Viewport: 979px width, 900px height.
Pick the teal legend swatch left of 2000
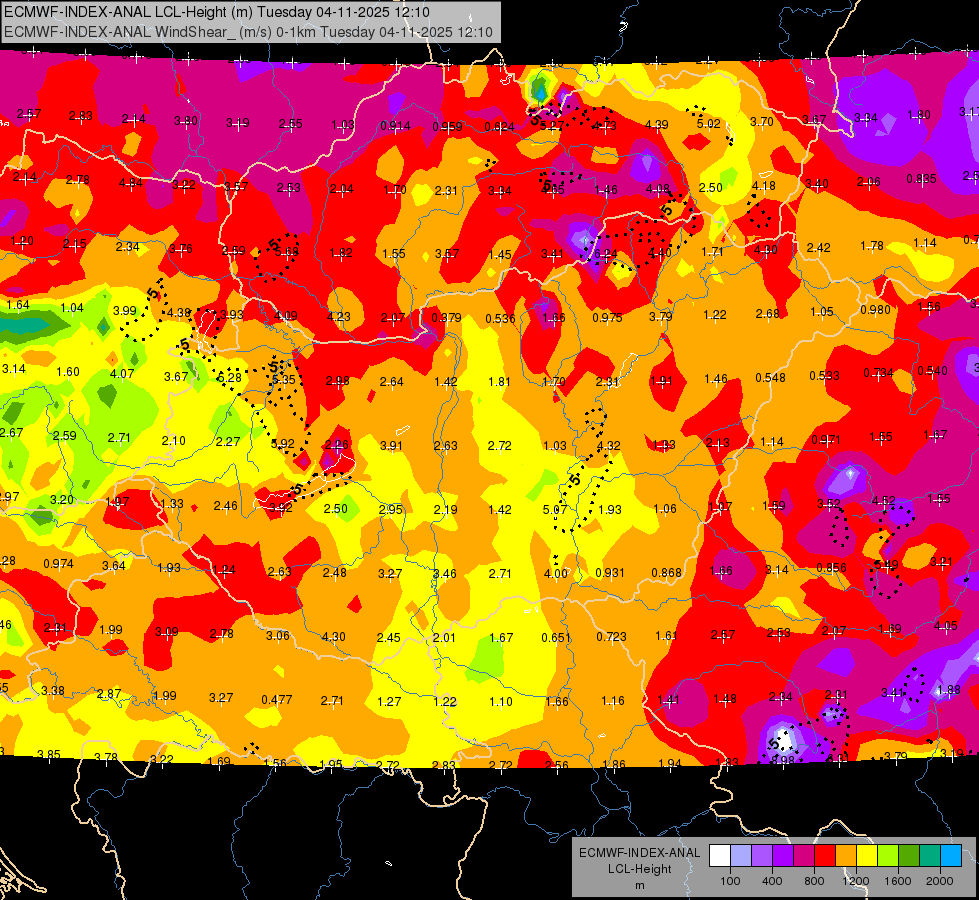pos(929,856)
